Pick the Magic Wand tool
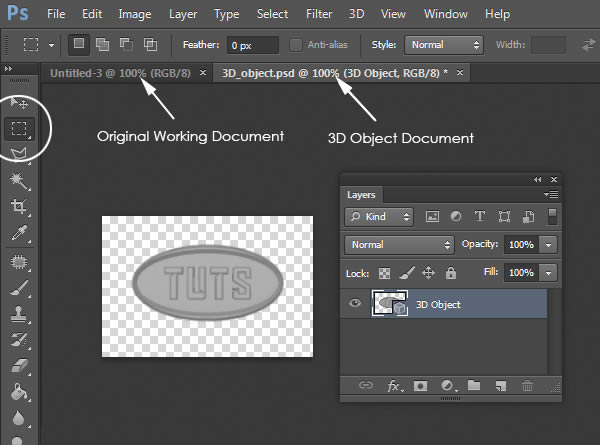 (18, 181)
